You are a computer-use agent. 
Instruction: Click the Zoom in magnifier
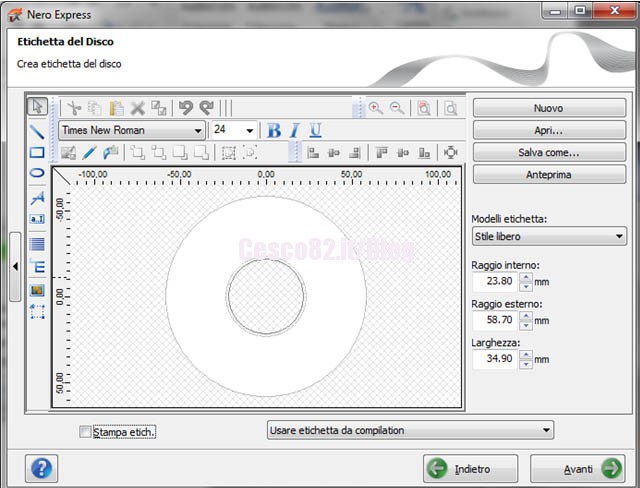(376, 108)
